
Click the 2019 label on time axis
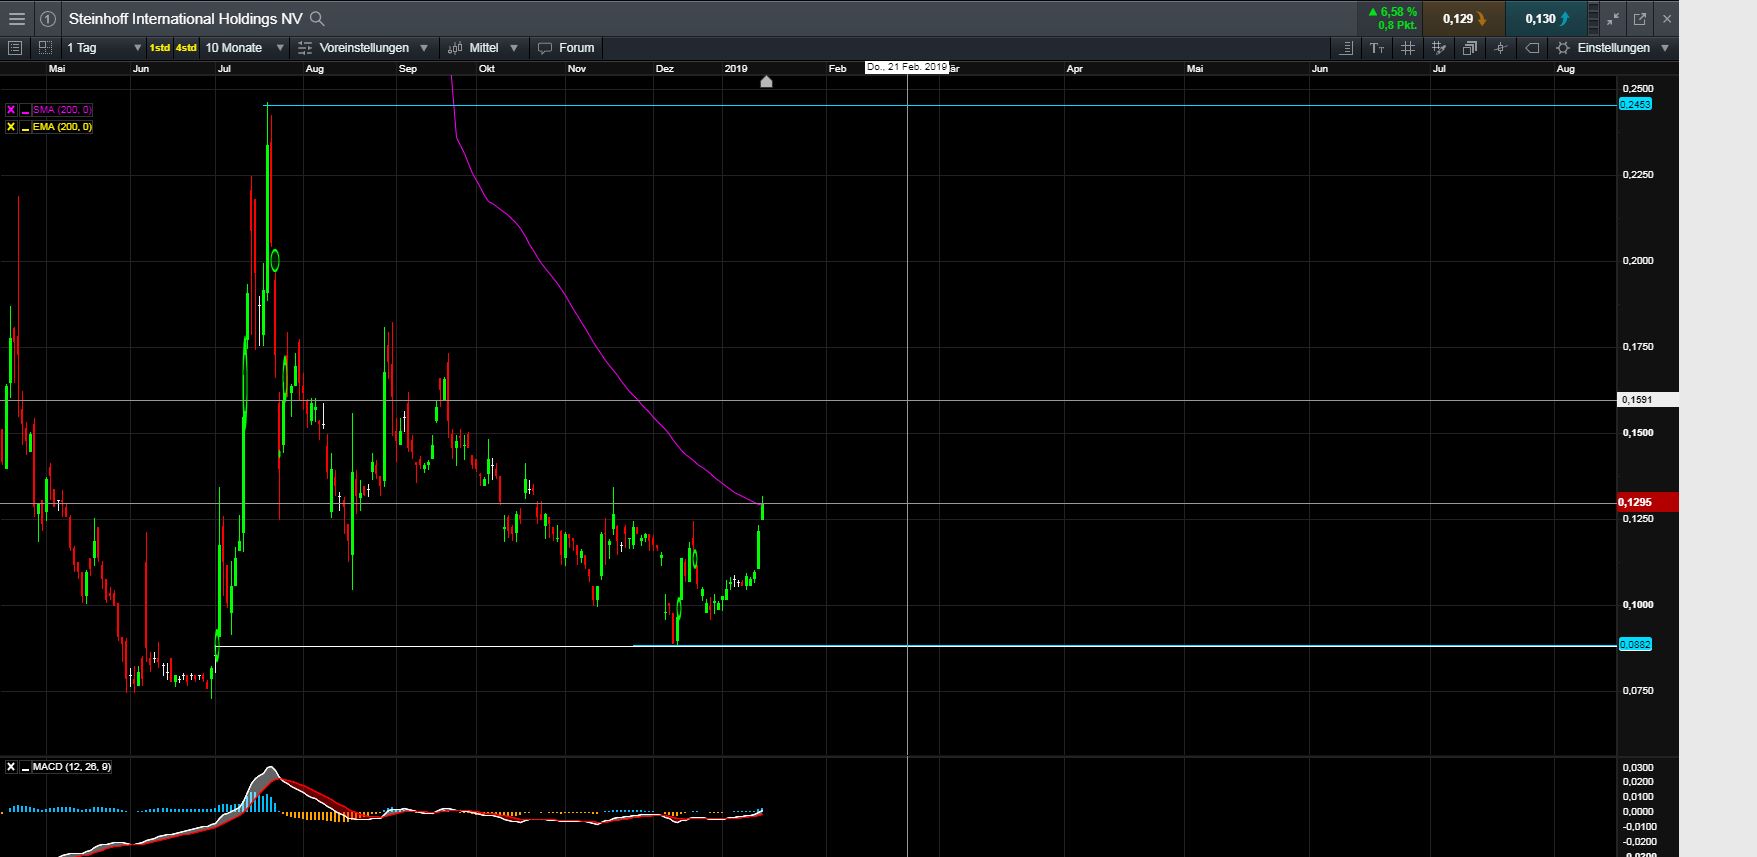(x=736, y=69)
